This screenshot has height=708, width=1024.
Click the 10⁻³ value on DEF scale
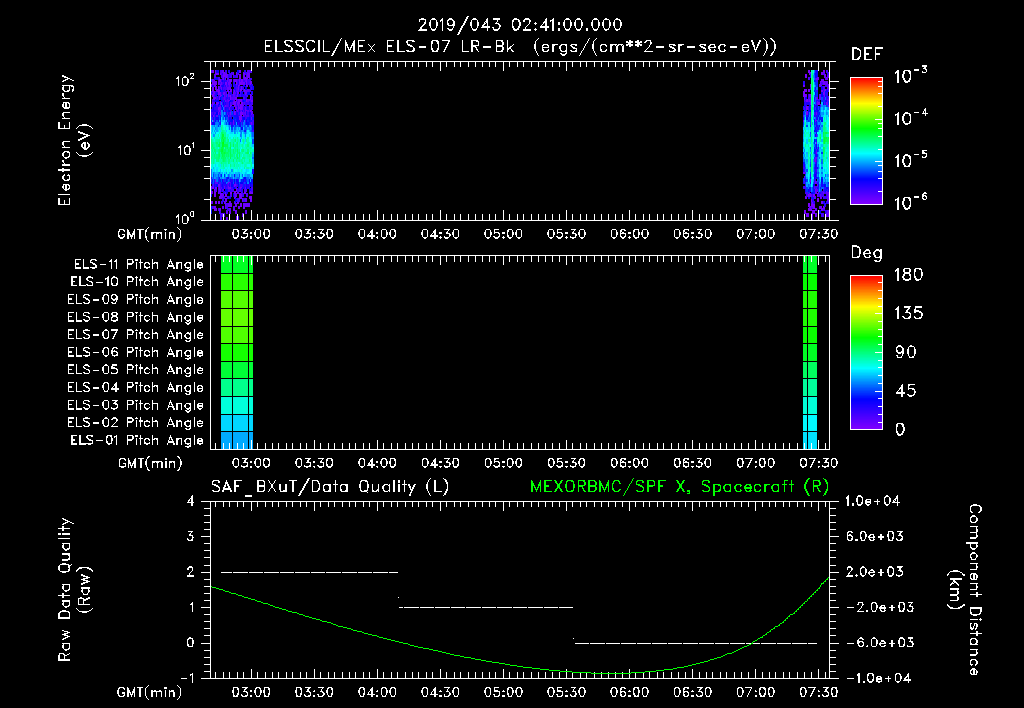(x=910, y=76)
